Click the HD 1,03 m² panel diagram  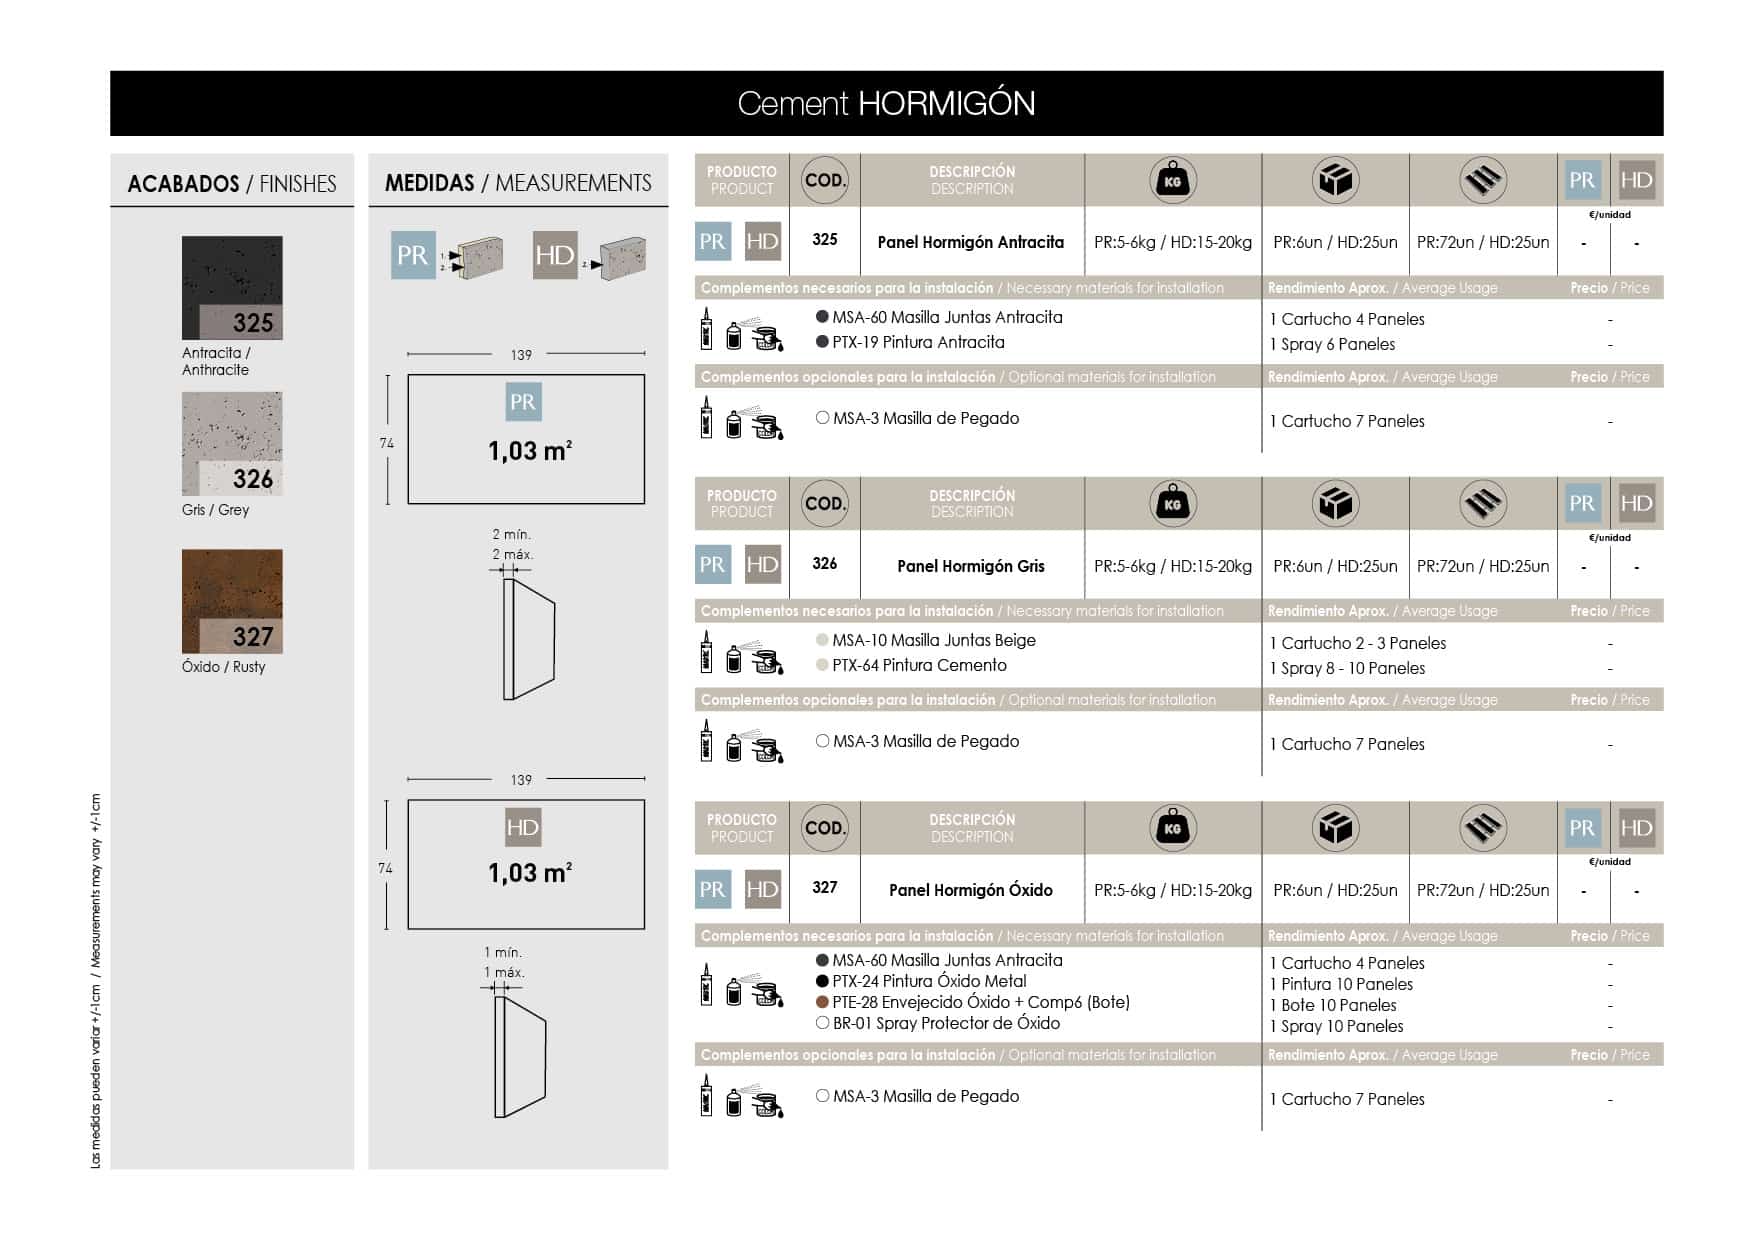[x=526, y=864]
